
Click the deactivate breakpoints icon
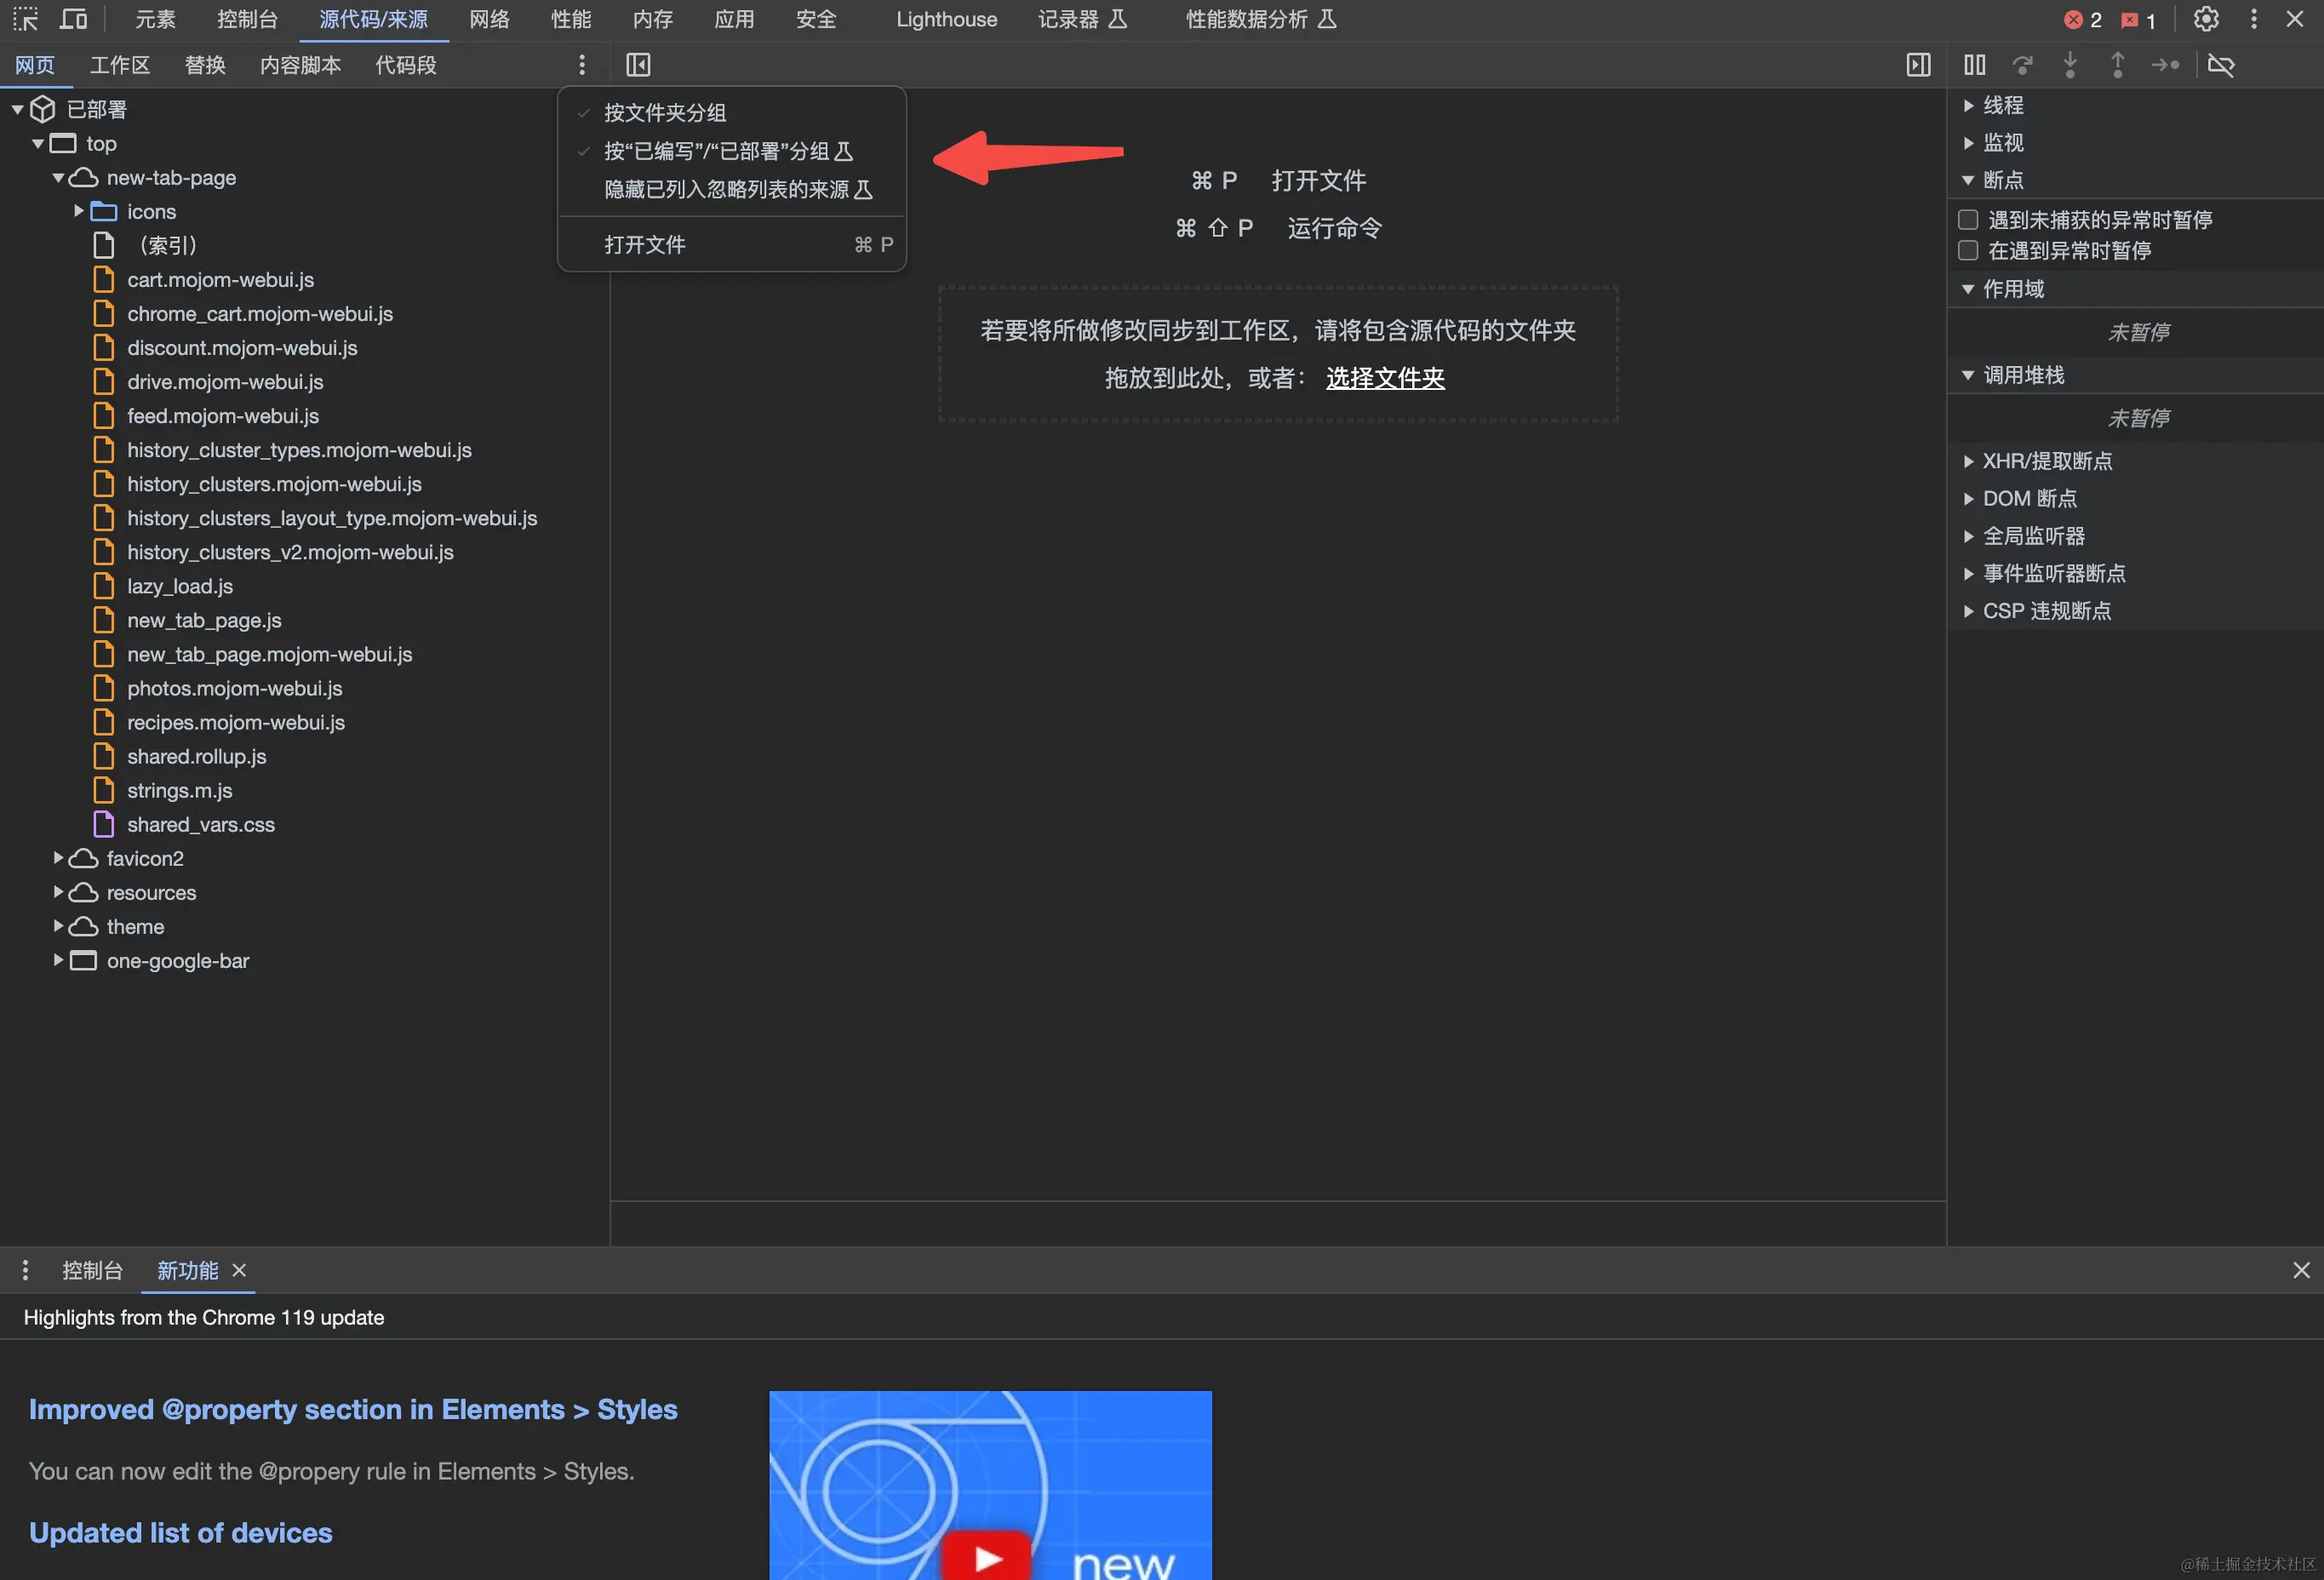pyautogui.click(x=2220, y=65)
